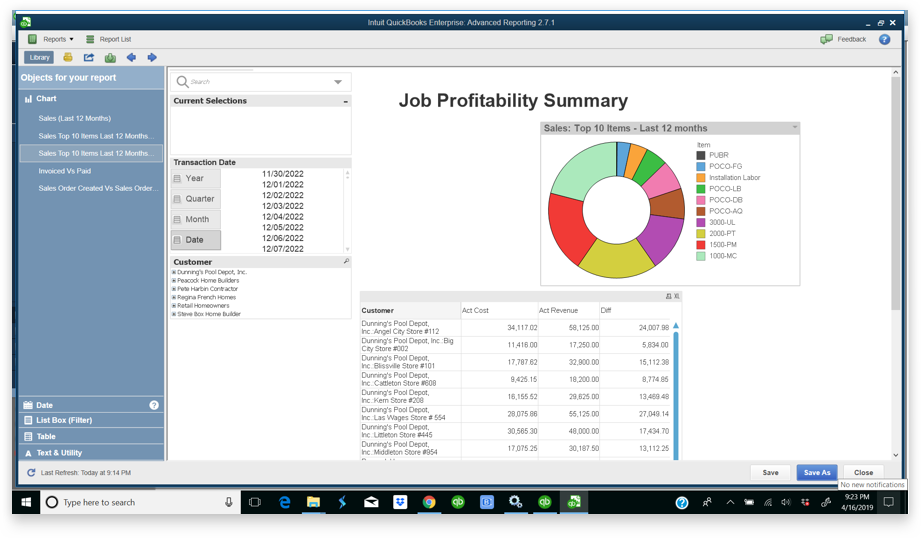This screenshot has height=538, width=922.
Task: Expand Peacock Home Builders customer node
Action: click(x=174, y=280)
